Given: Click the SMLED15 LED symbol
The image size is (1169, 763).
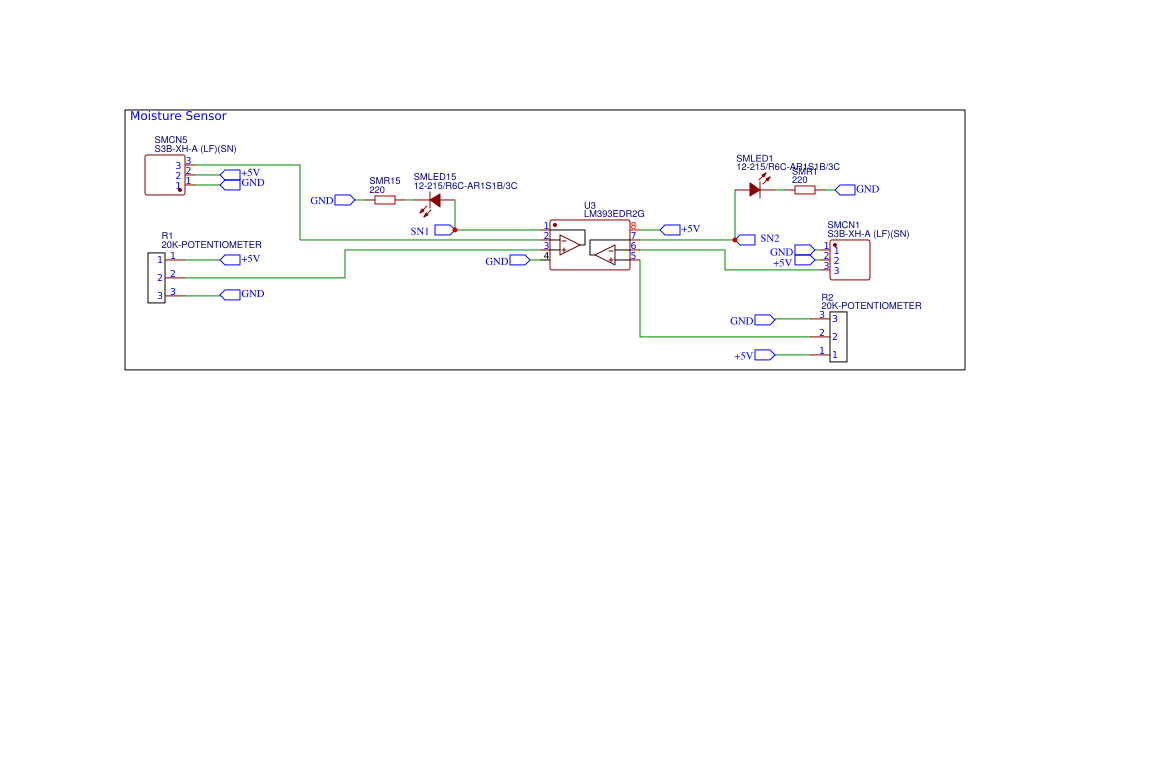Looking at the screenshot, I should click(432, 203).
